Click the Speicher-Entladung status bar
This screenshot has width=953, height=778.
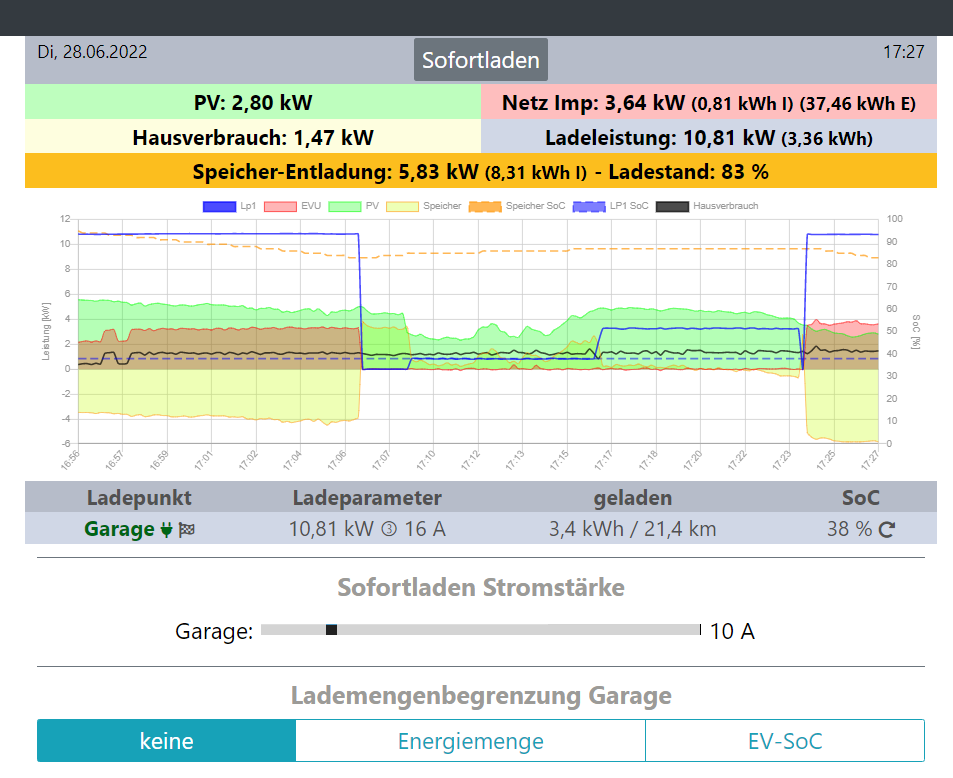click(481, 171)
